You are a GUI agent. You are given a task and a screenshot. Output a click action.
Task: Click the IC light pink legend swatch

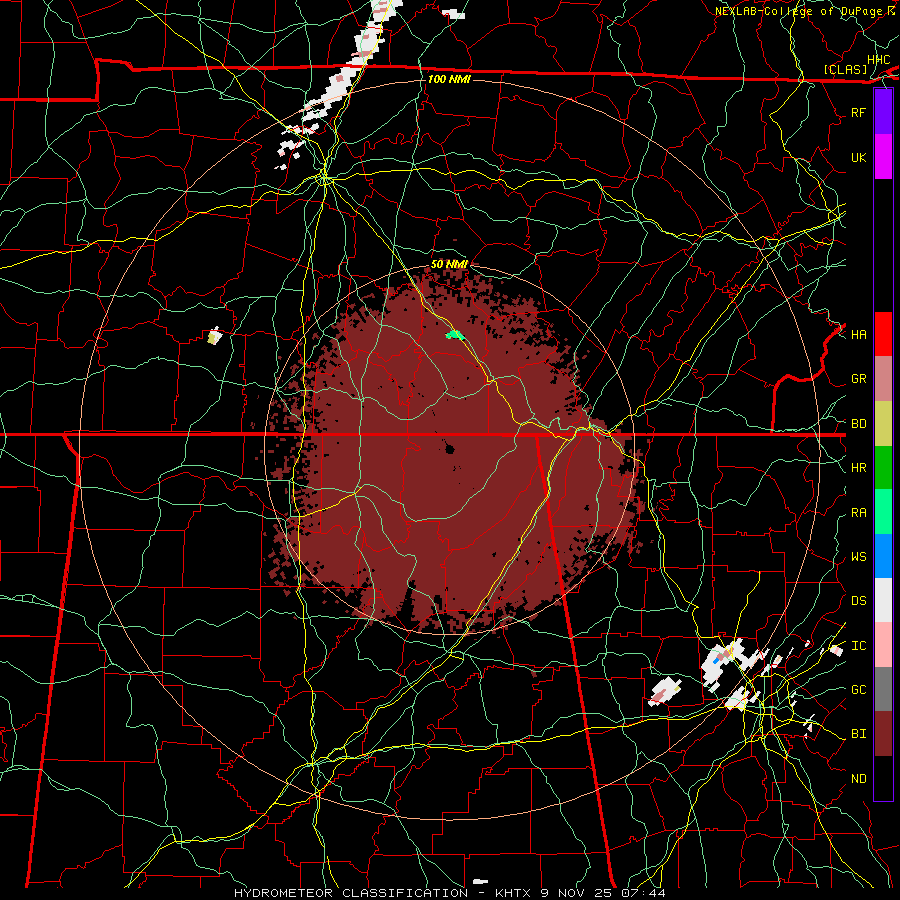pyautogui.click(x=883, y=645)
